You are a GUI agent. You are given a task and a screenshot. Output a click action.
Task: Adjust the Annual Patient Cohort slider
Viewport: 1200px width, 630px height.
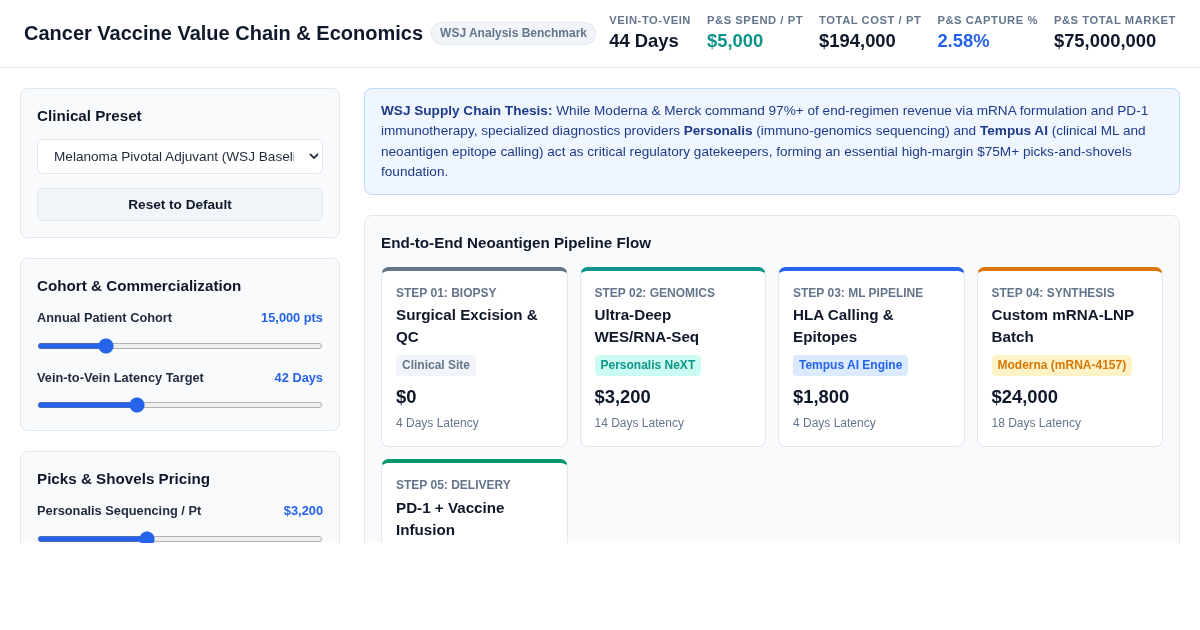[x=180, y=346]
